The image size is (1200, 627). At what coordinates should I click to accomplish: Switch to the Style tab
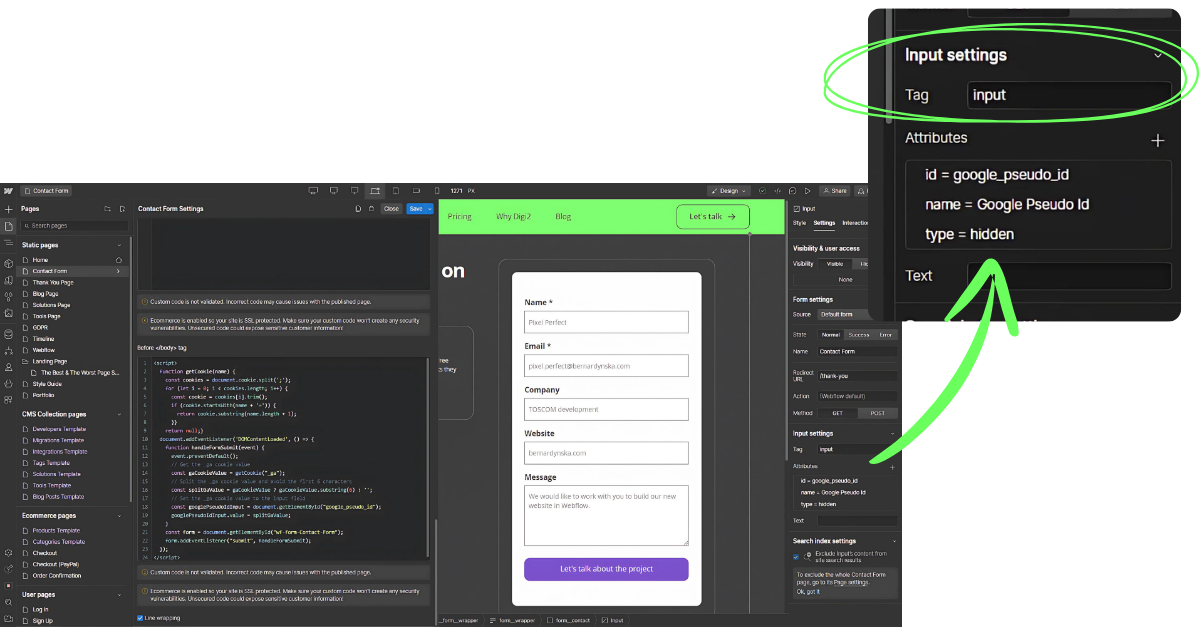pyautogui.click(x=799, y=223)
